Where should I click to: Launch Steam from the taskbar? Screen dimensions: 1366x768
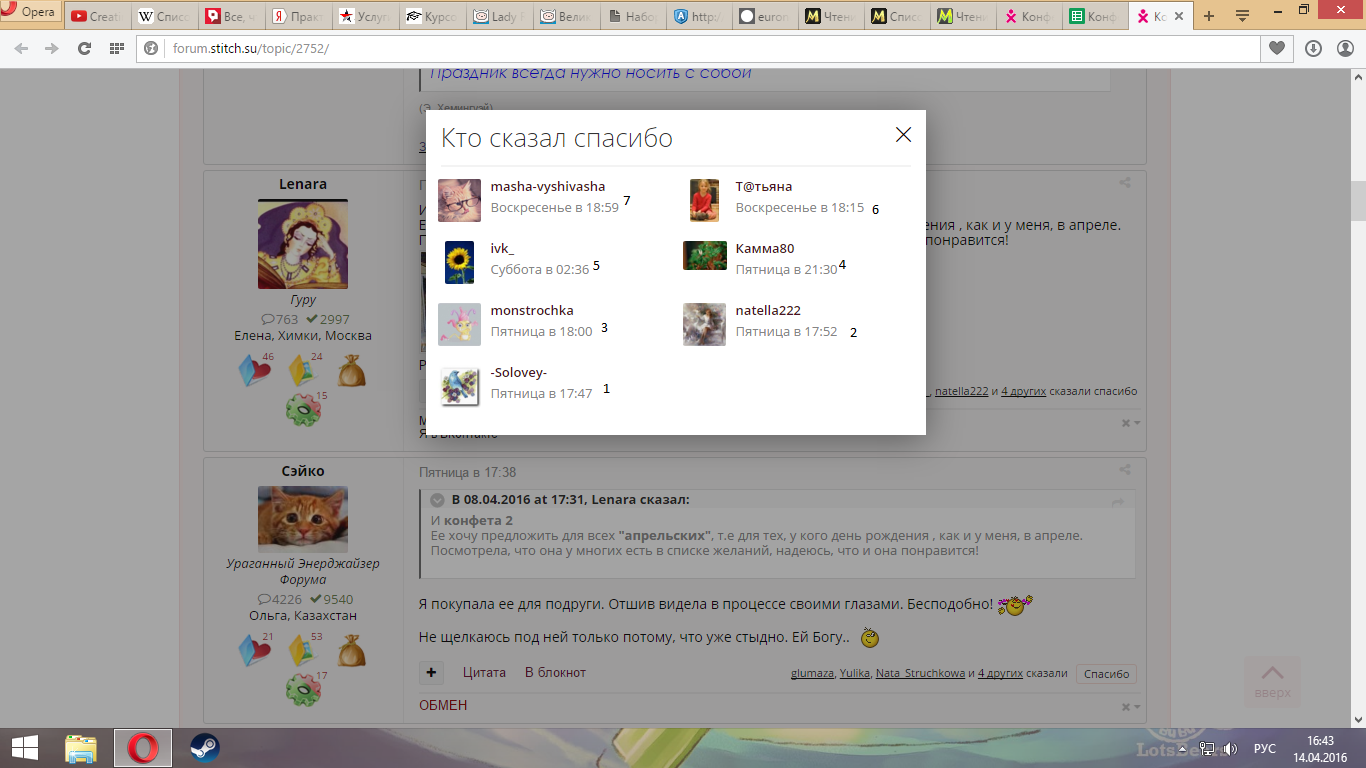[205, 747]
